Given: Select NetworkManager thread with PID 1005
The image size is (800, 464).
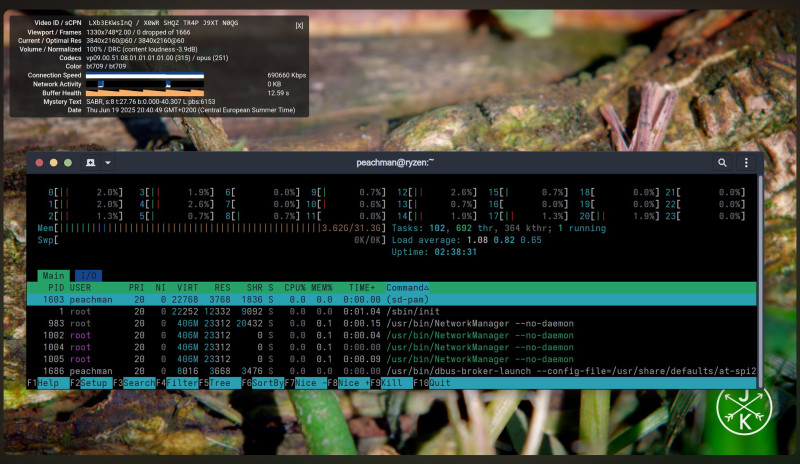Looking at the screenshot, I should click(x=392, y=359).
